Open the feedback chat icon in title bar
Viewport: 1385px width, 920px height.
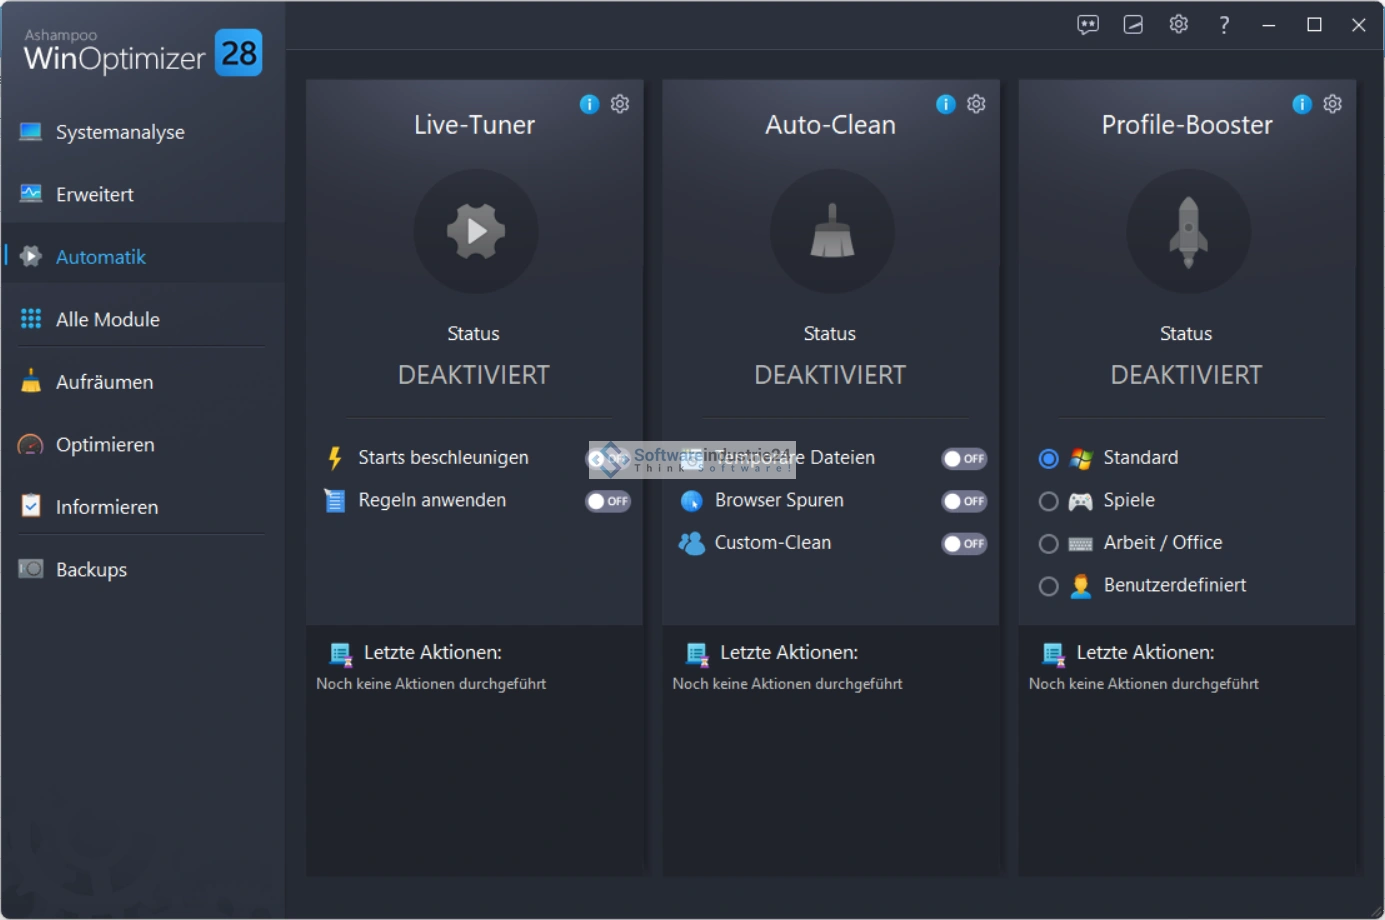(1087, 25)
